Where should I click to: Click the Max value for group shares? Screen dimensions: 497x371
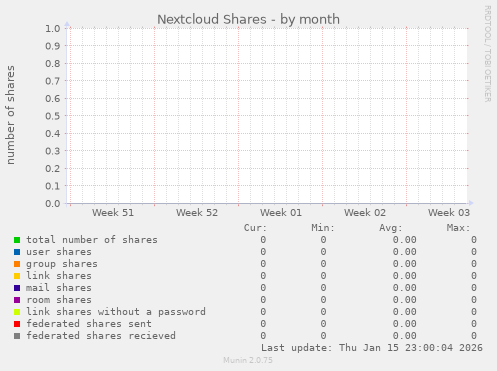tap(474, 264)
